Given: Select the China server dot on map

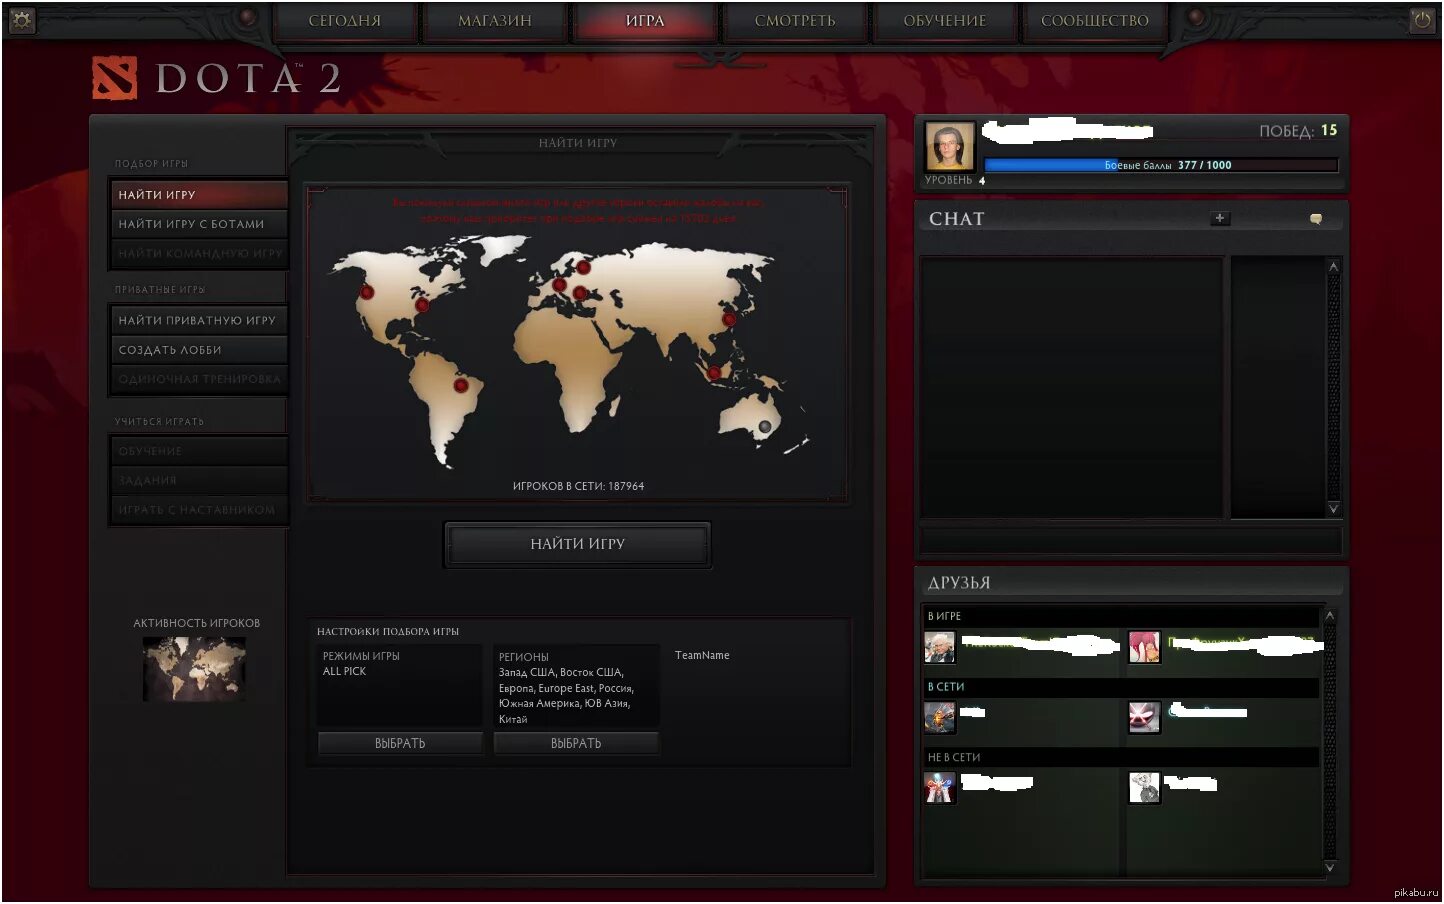Looking at the screenshot, I should pos(729,320).
